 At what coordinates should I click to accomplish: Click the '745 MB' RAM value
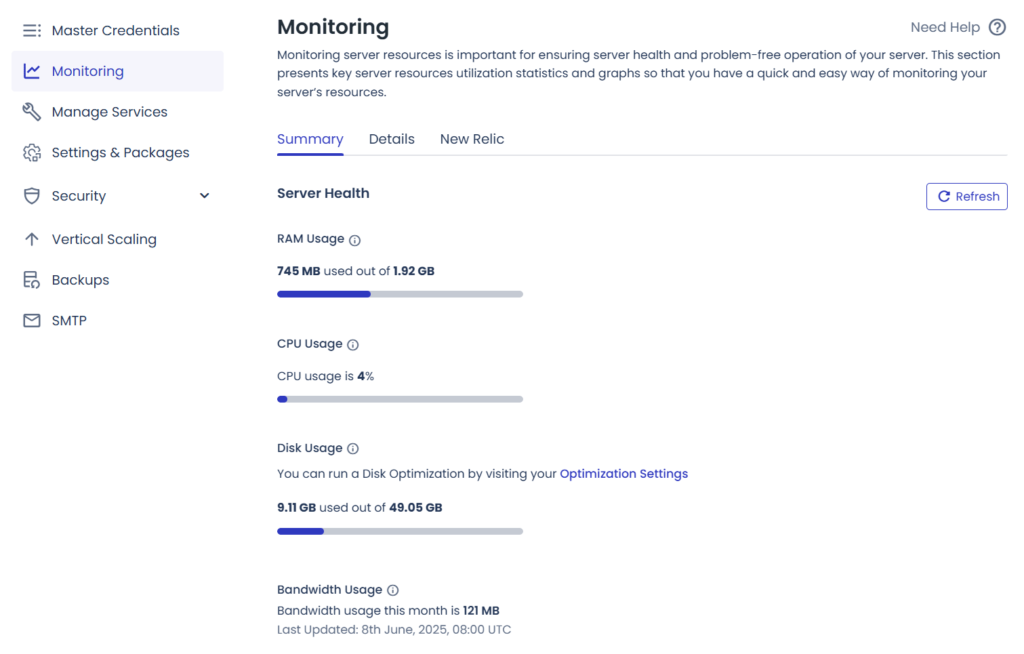click(x=298, y=271)
